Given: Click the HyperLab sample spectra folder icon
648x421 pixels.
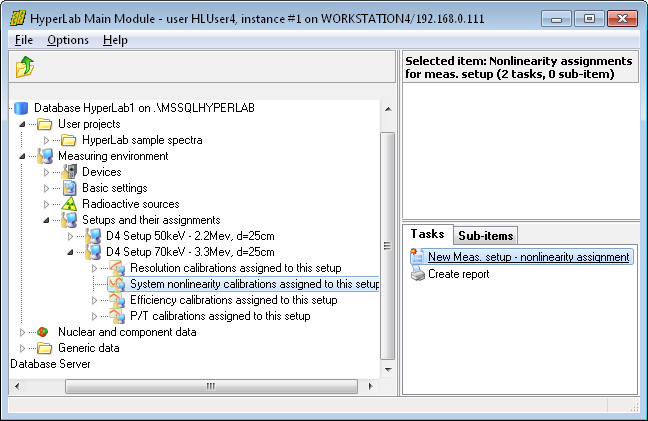Looking at the screenshot, I should (69, 140).
